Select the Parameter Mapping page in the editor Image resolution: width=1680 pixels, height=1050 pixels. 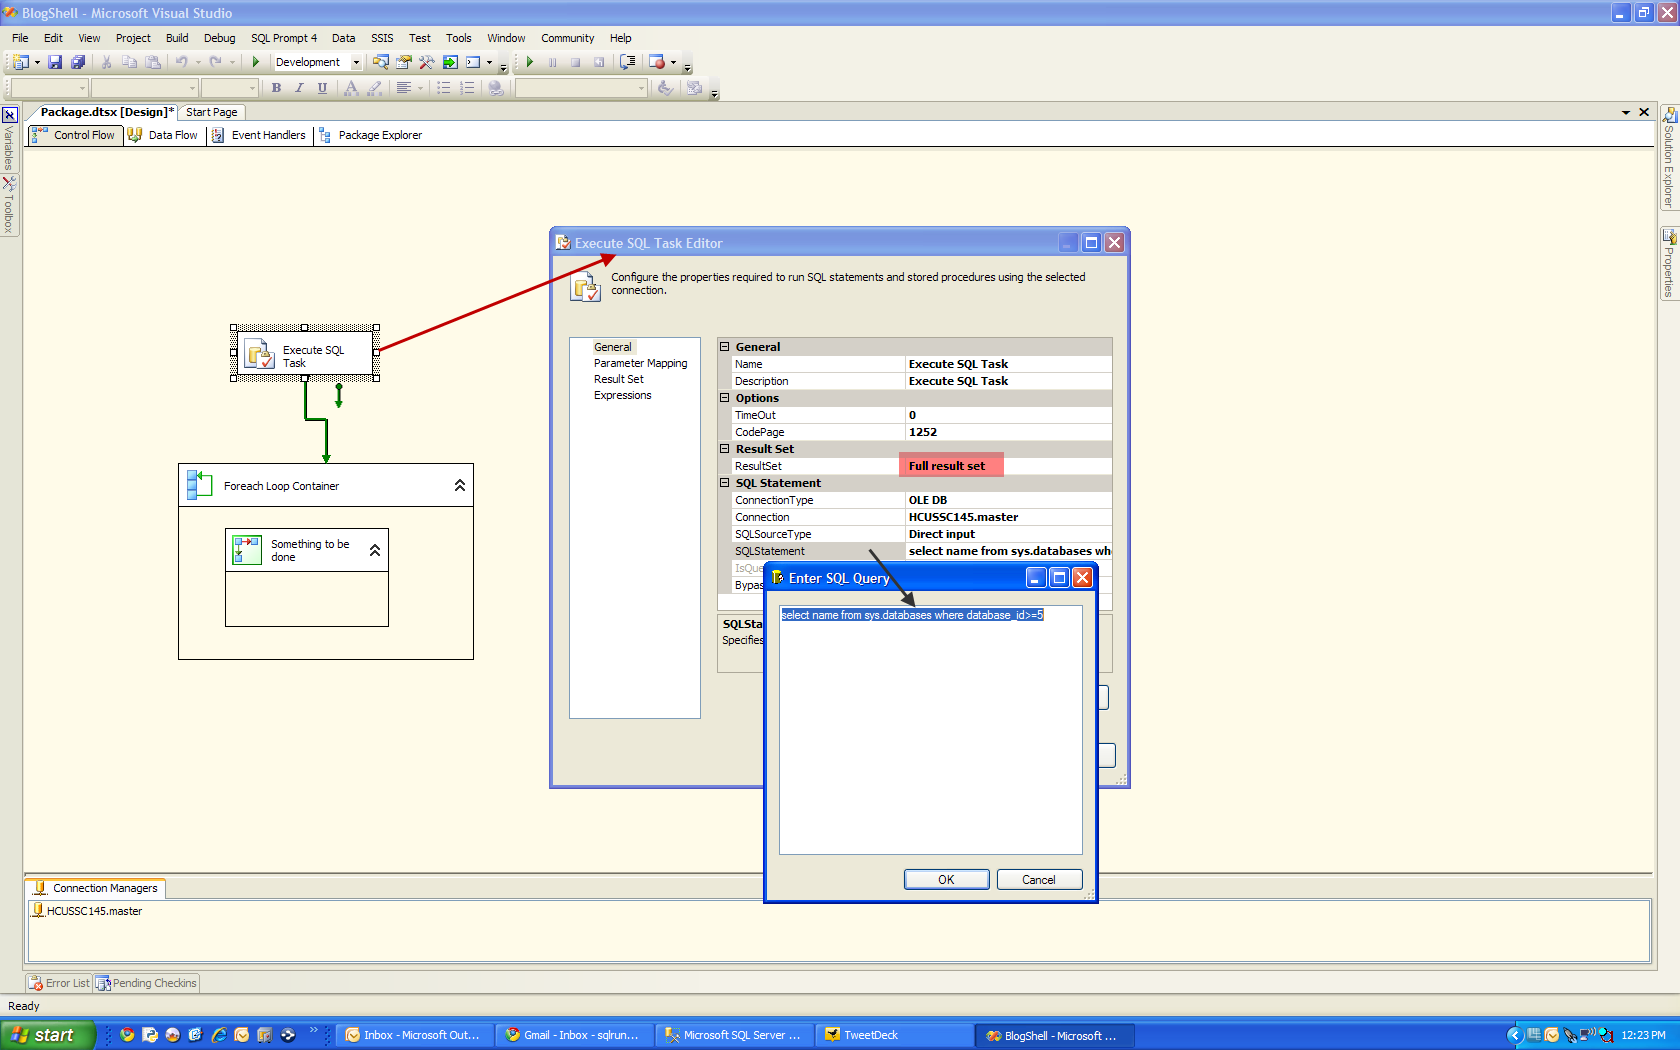click(640, 363)
